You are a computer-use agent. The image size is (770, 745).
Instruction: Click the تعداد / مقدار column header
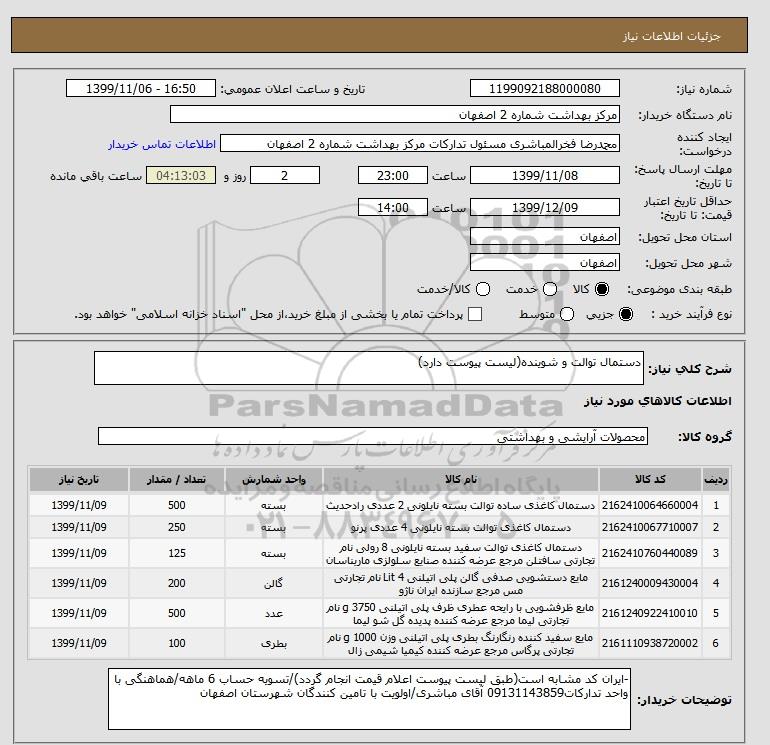[x=177, y=479]
